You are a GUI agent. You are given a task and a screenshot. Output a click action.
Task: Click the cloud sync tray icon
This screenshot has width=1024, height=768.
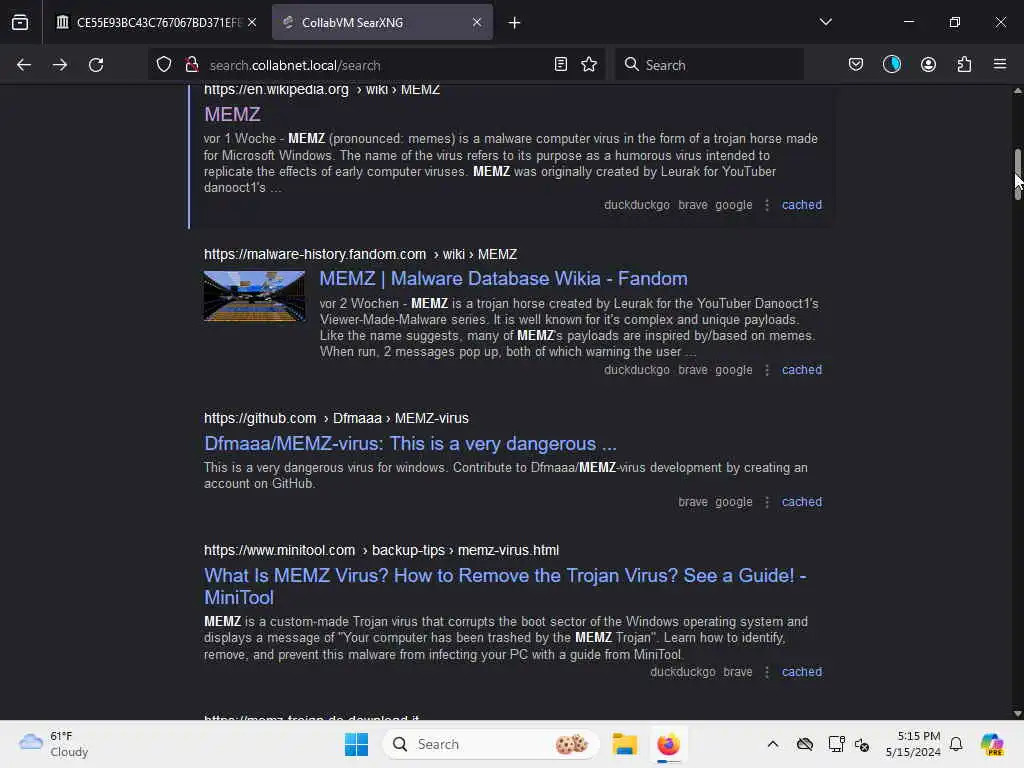[x=805, y=744]
